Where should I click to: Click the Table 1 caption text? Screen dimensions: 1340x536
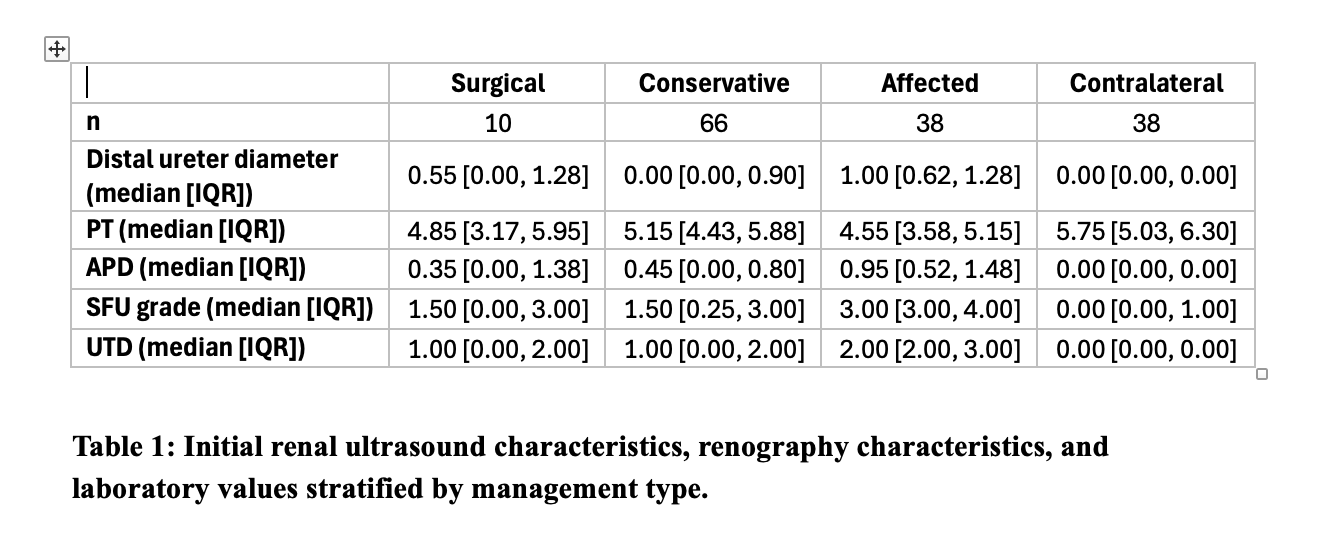[591, 468]
